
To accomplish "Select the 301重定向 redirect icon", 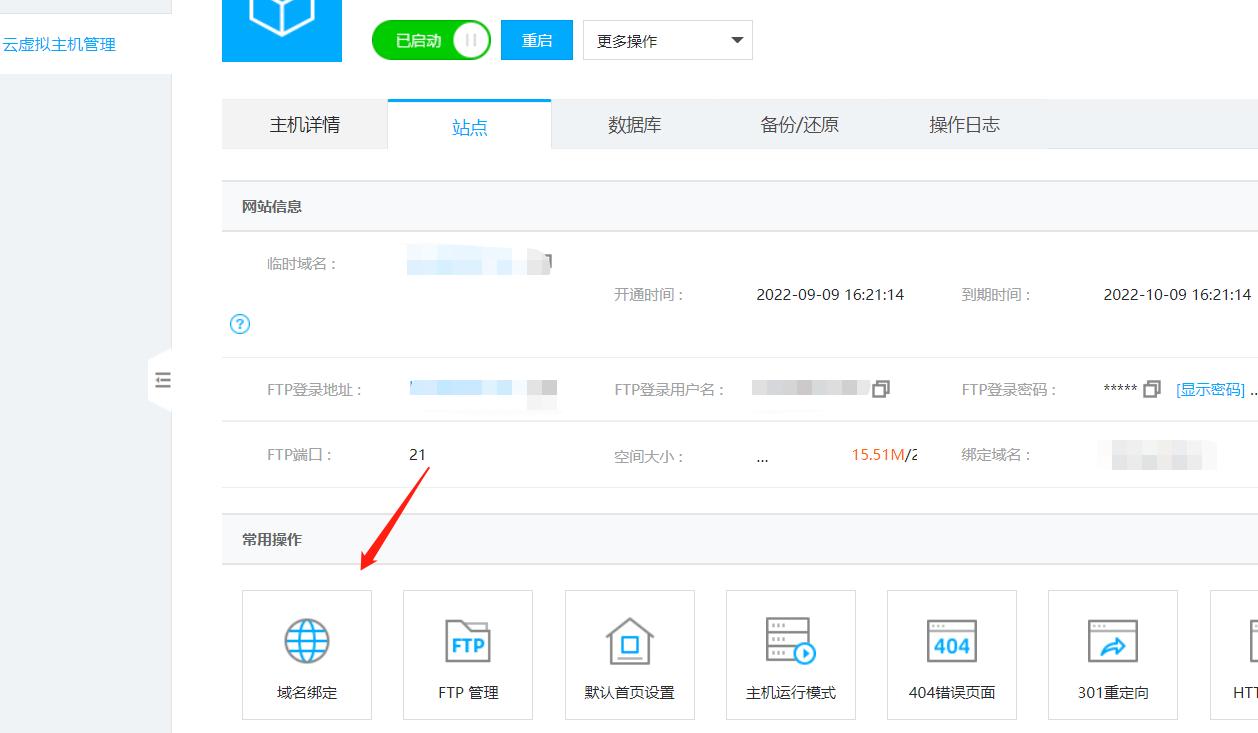I will pos(1112,654).
